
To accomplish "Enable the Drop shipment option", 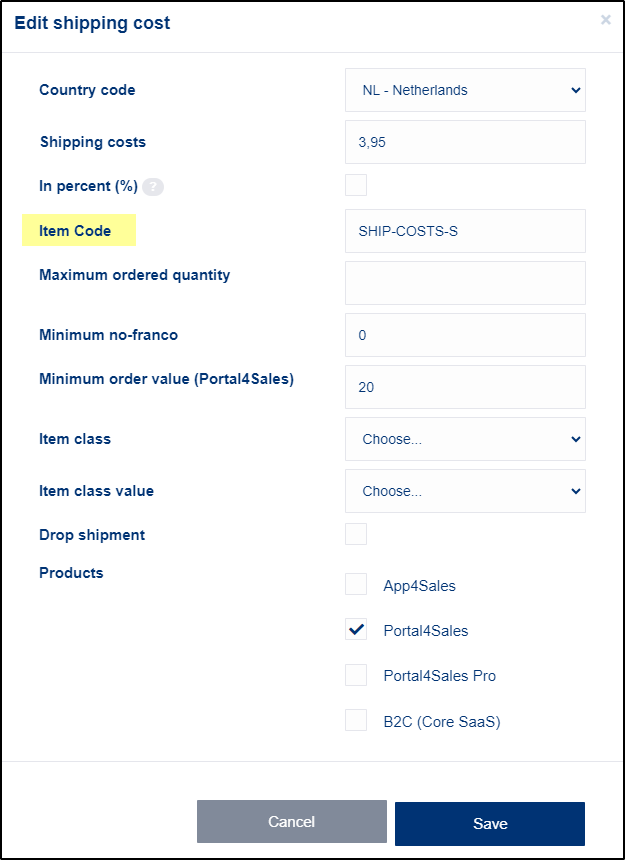I will pyautogui.click(x=356, y=534).
